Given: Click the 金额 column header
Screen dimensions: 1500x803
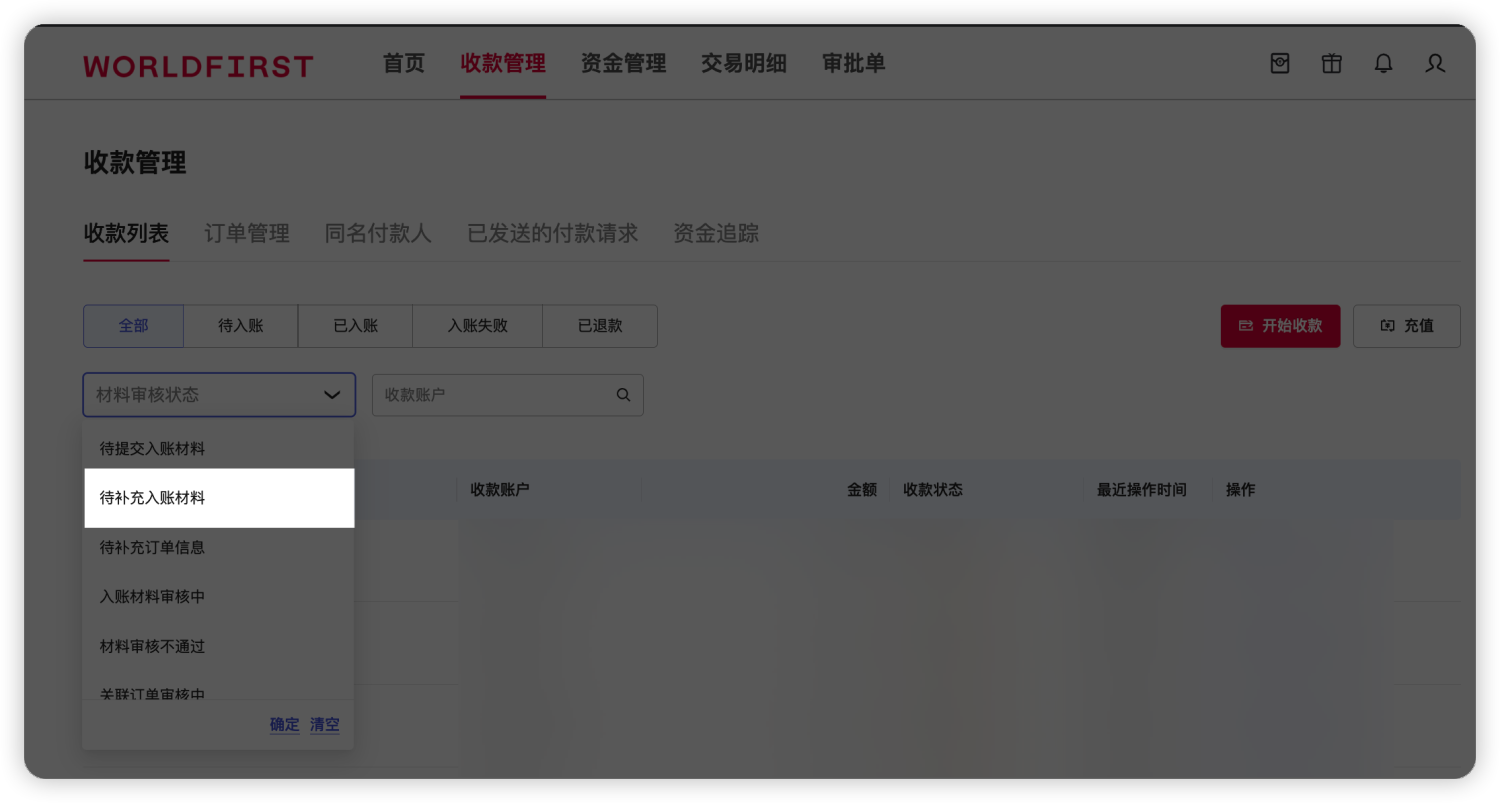Looking at the screenshot, I should [862, 490].
